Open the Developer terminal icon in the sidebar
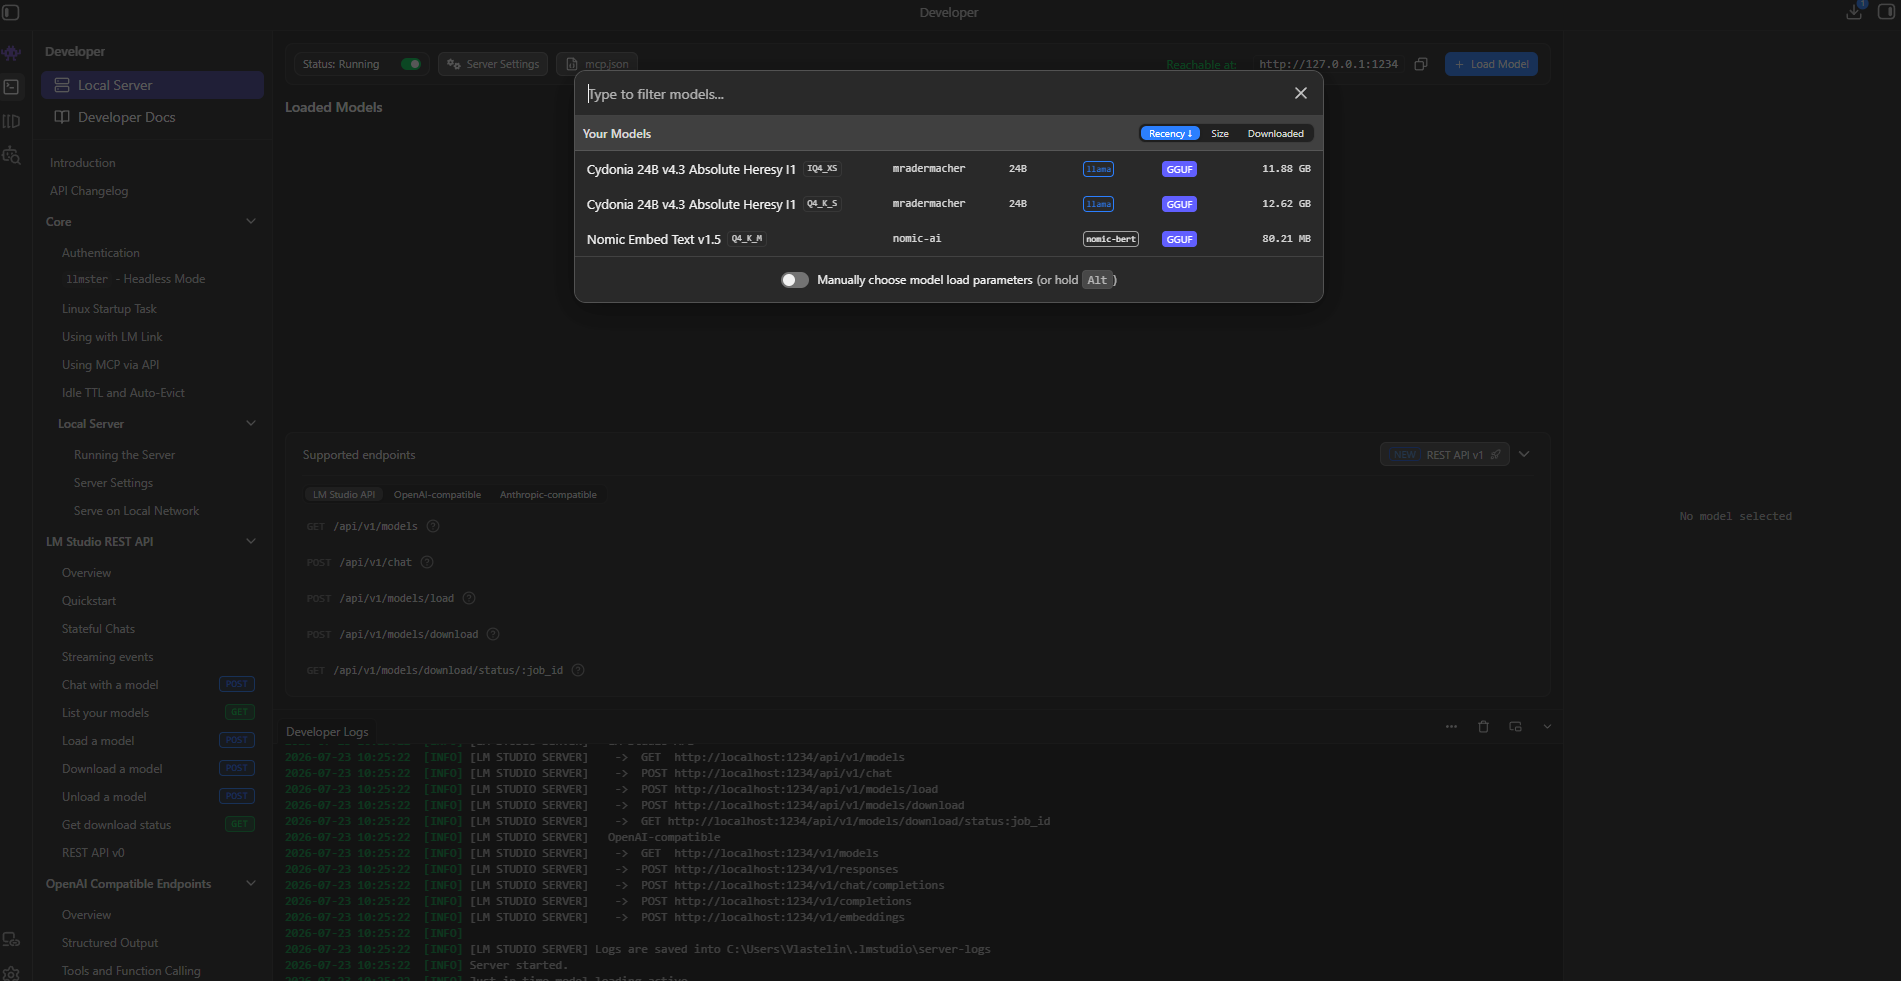 [x=12, y=87]
